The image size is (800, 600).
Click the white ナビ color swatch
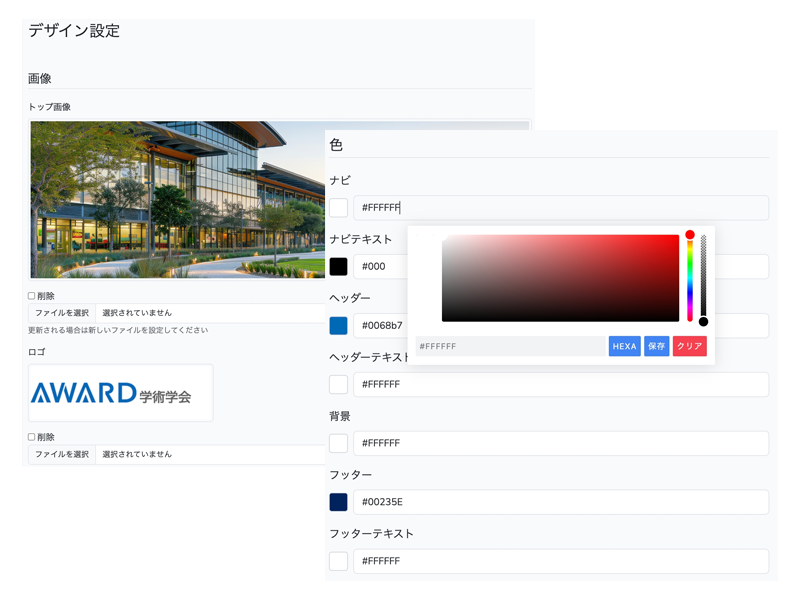pyautogui.click(x=339, y=207)
